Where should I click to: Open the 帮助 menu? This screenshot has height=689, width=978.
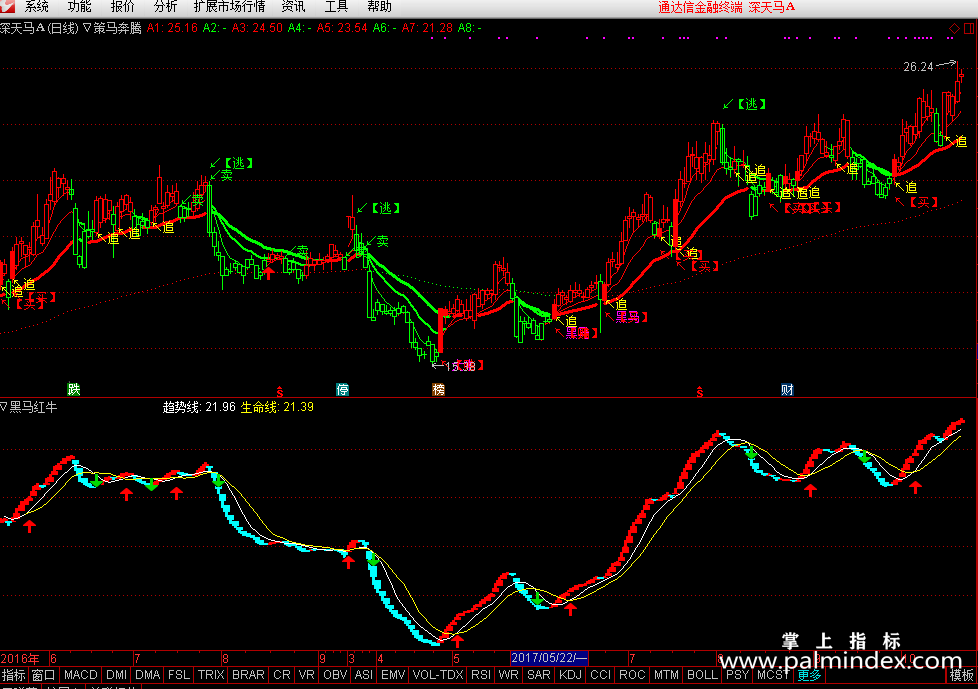[379, 7]
